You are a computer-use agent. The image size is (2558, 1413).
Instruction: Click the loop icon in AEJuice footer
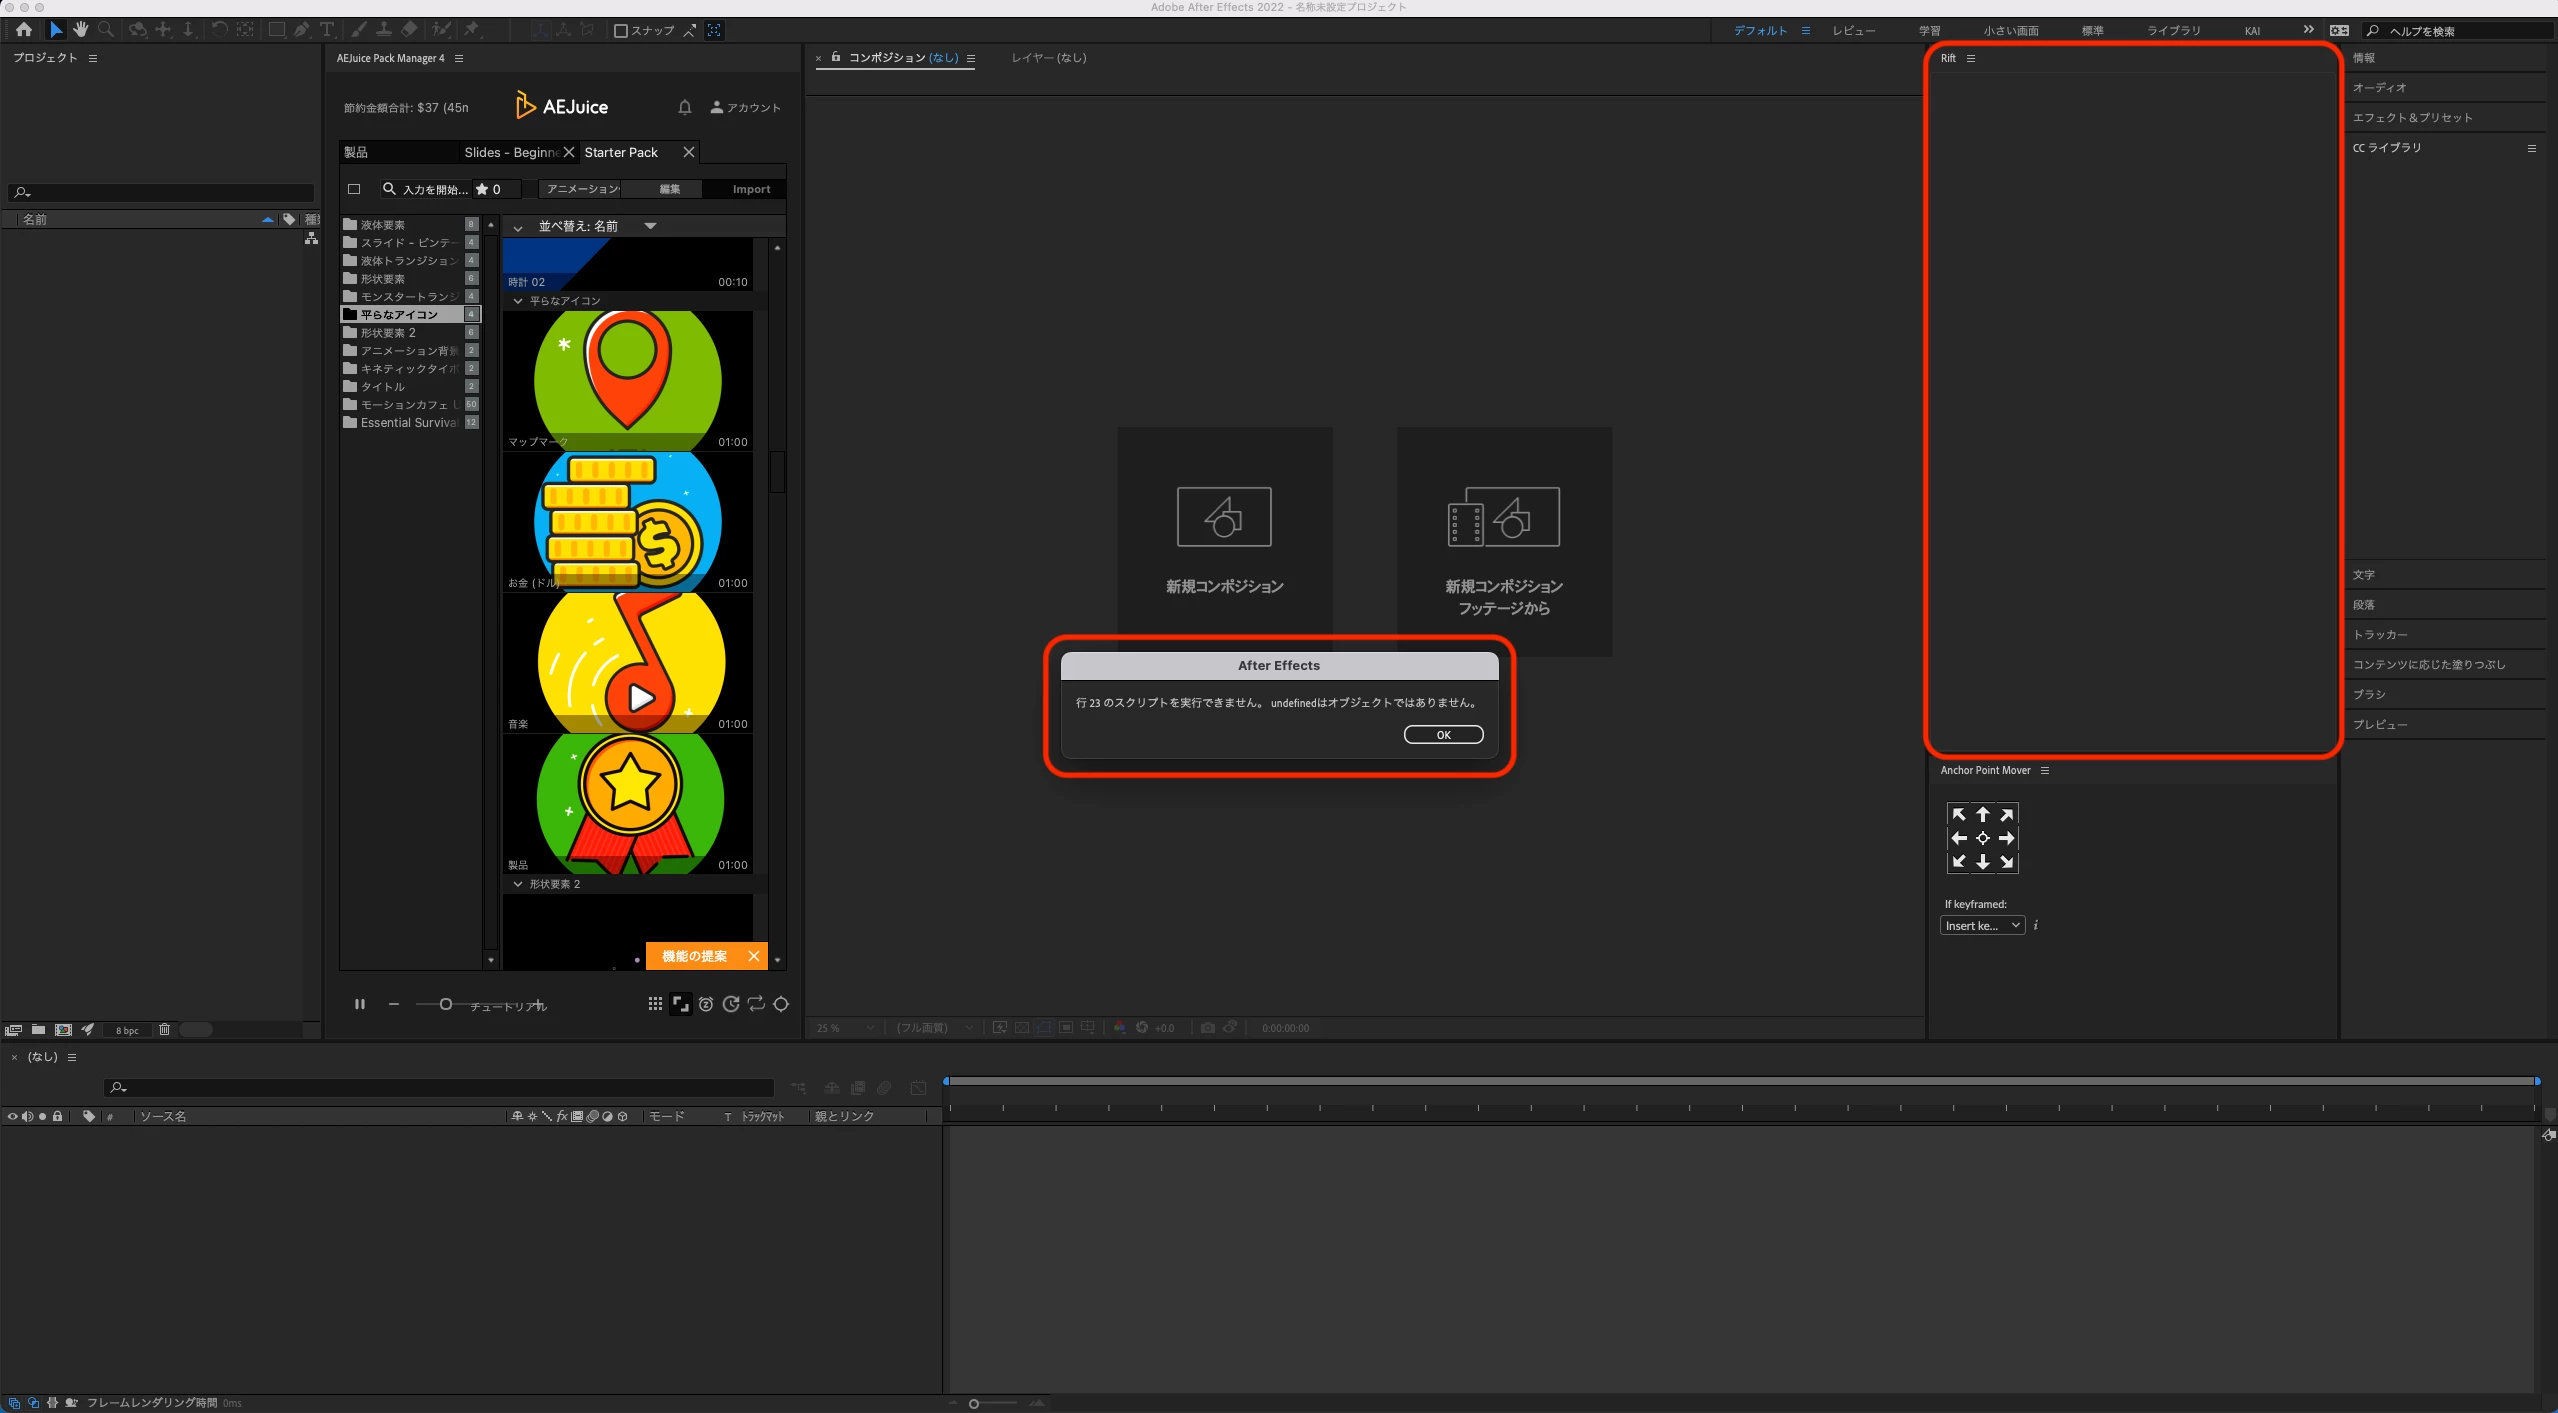point(756,1004)
